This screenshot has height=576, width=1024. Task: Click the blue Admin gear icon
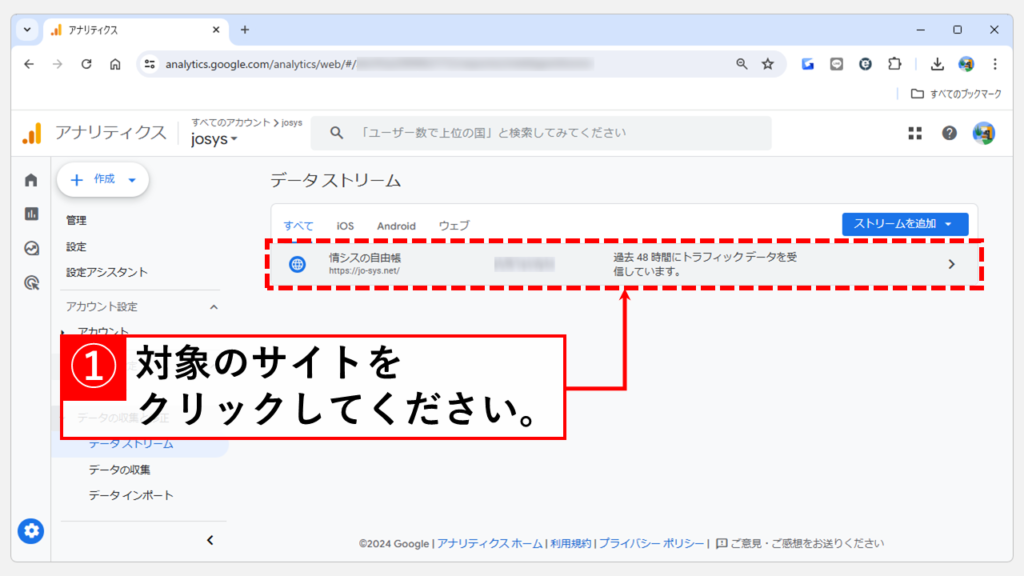(x=31, y=531)
